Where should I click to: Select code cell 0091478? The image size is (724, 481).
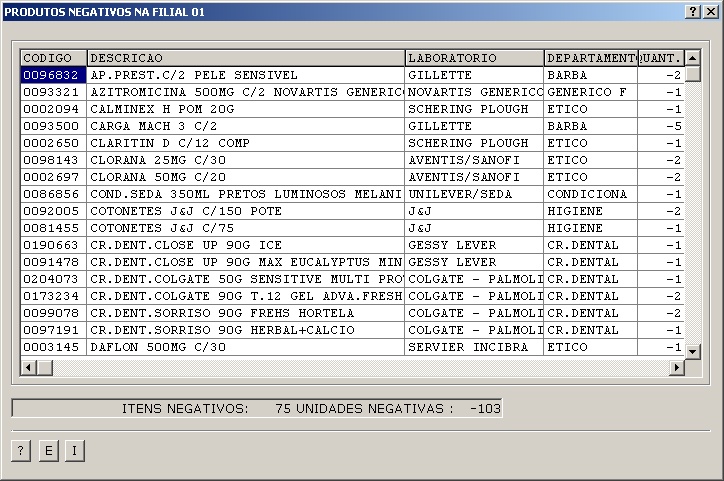(54, 262)
